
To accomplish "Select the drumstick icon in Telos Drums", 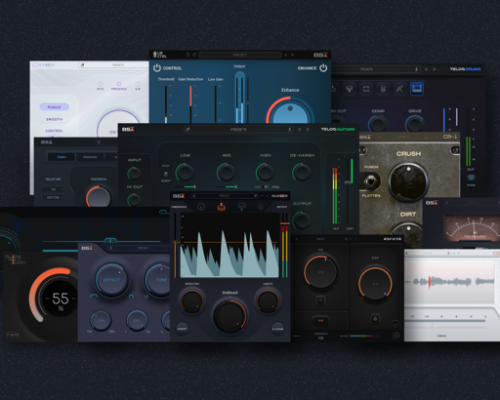I will click(x=399, y=89).
